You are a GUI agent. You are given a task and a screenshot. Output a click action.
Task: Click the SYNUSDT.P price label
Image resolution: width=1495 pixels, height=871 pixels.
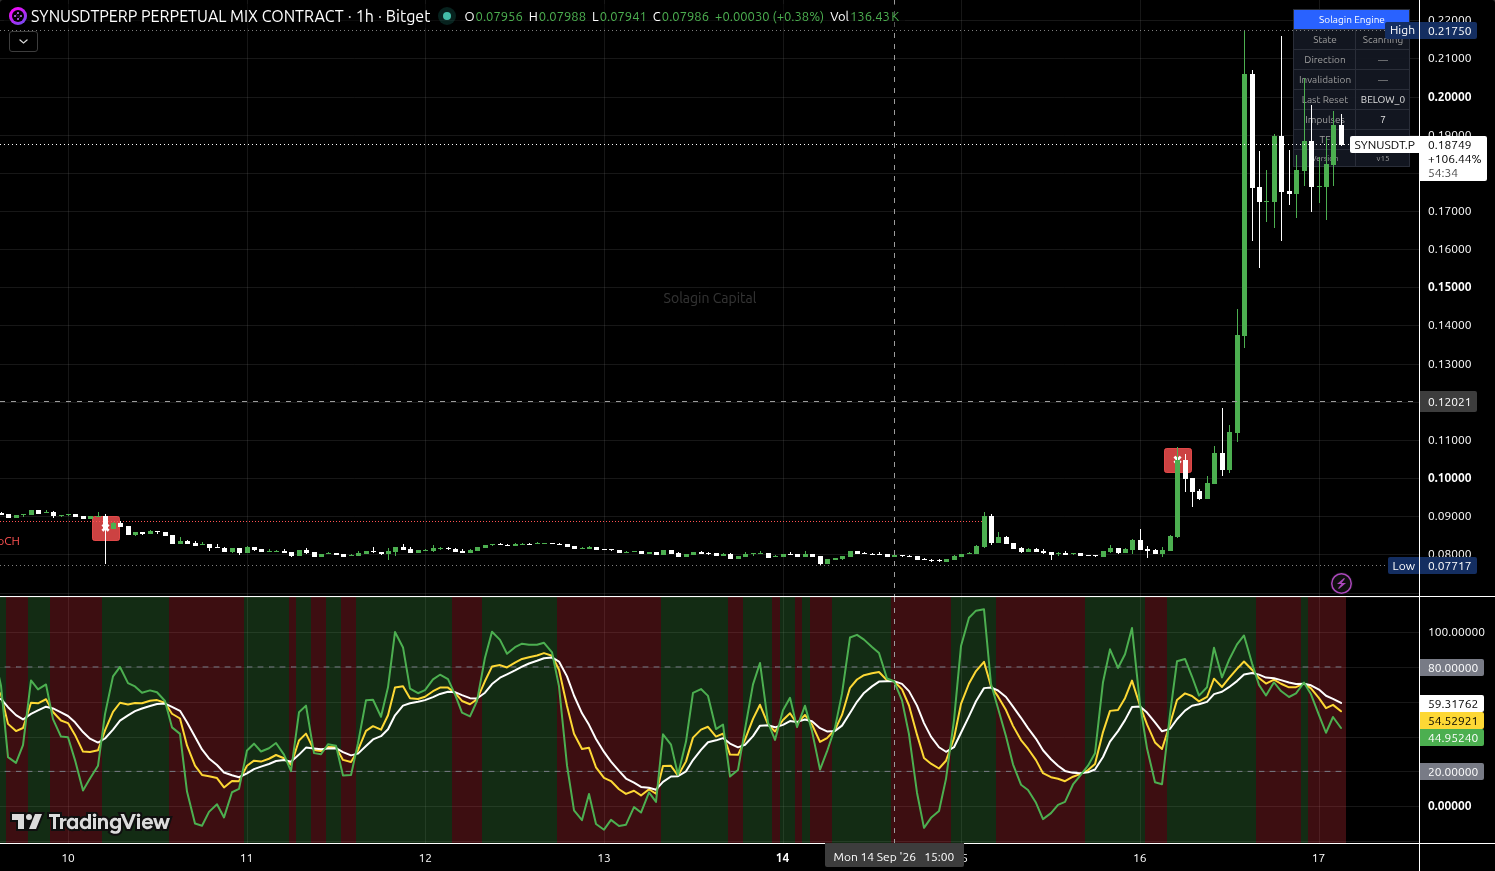pyautogui.click(x=1384, y=145)
